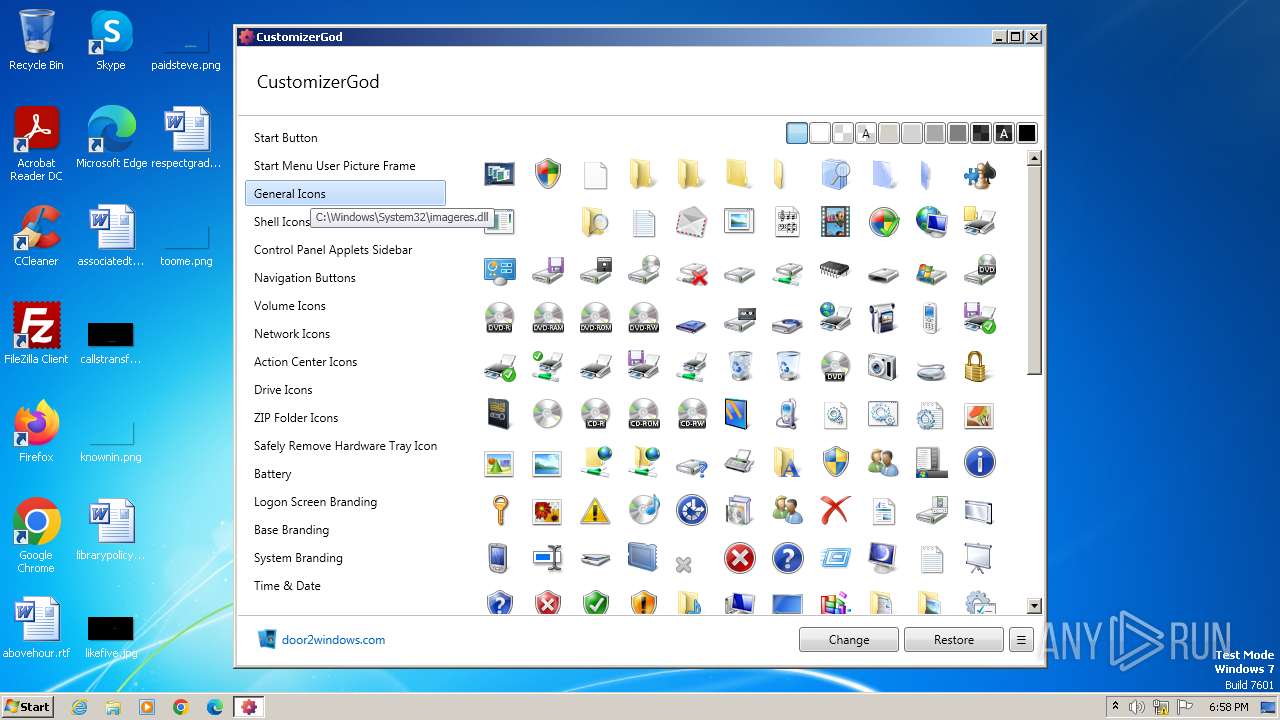This screenshot has height=720, width=1280.
Task: Open the Start Button category
Action: (286, 138)
